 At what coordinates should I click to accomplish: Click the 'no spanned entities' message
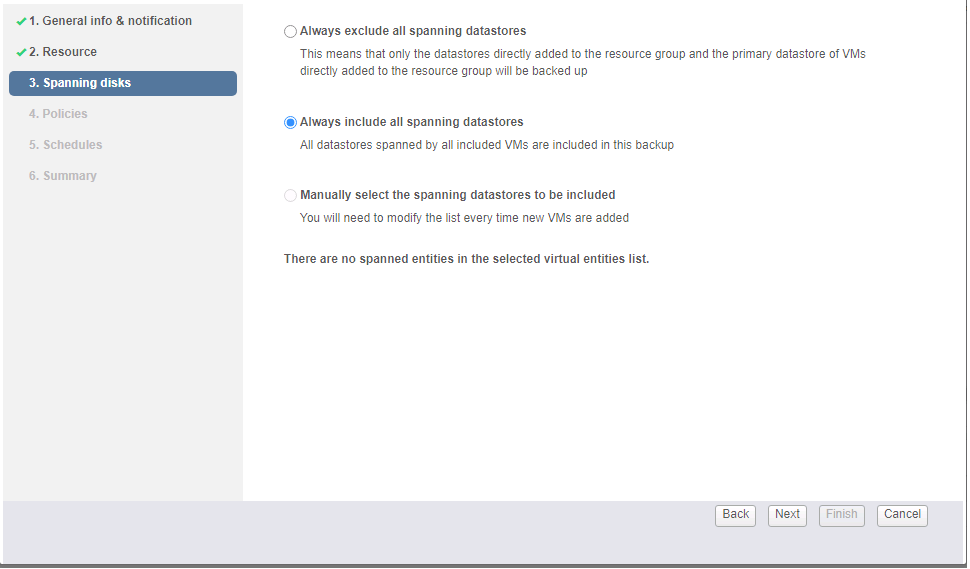point(466,259)
